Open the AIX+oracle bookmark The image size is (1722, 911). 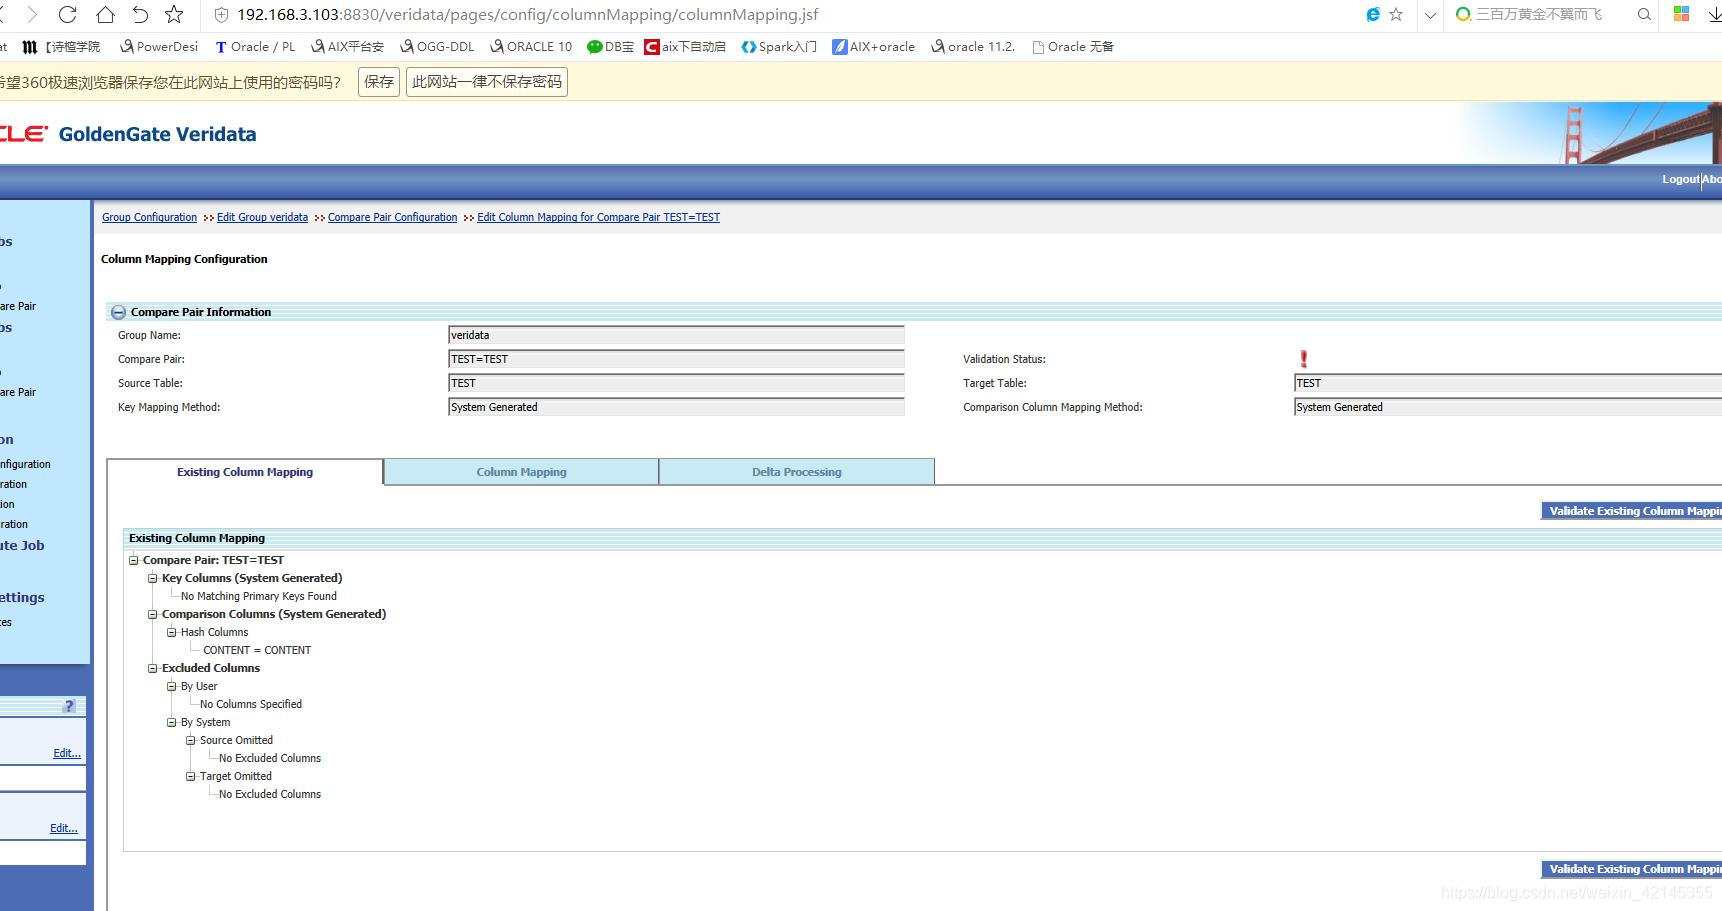click(x=874, y=46)
